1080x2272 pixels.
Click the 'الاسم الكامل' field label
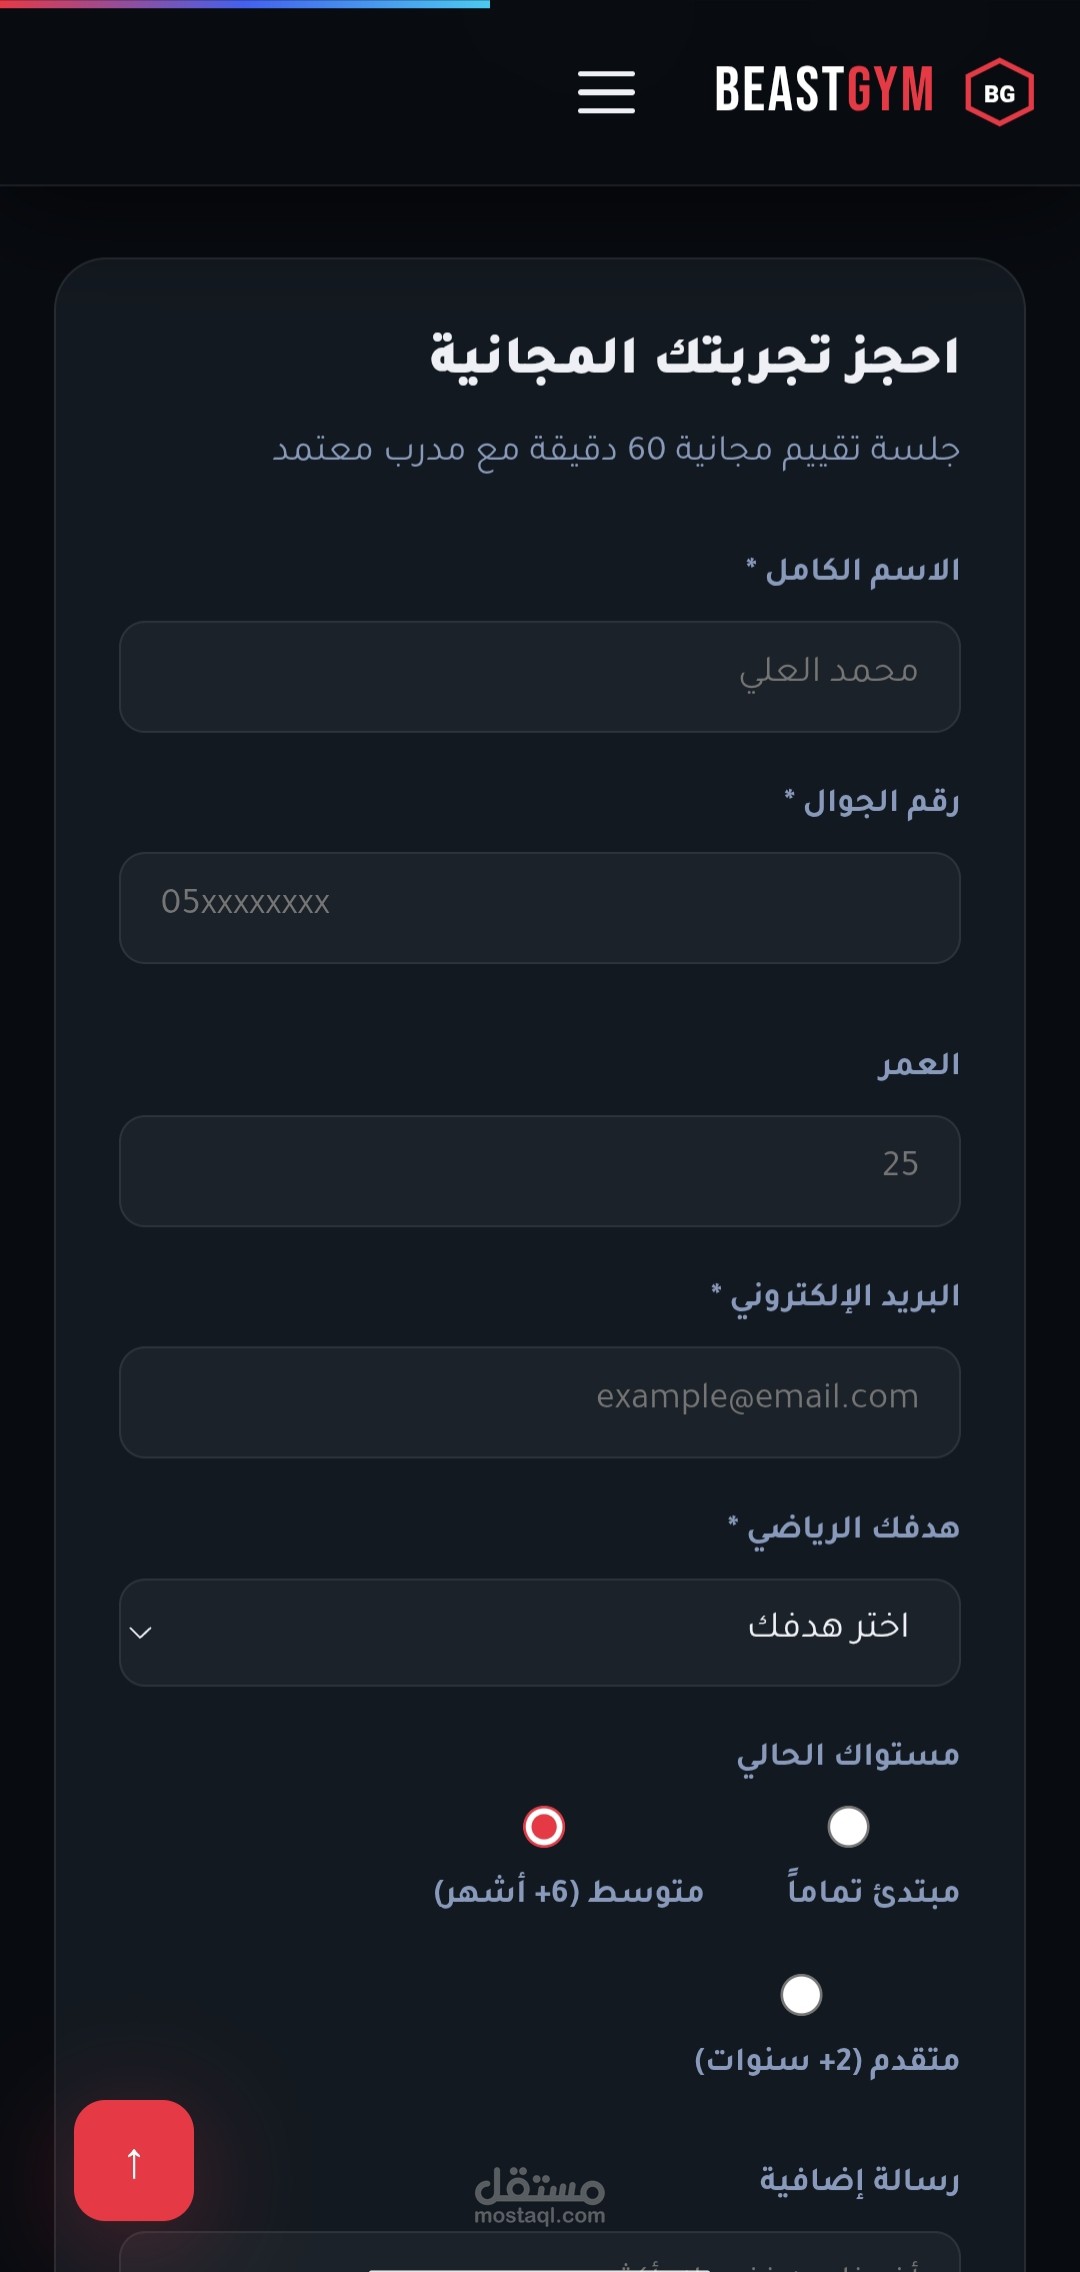click(x=861, y=570)
